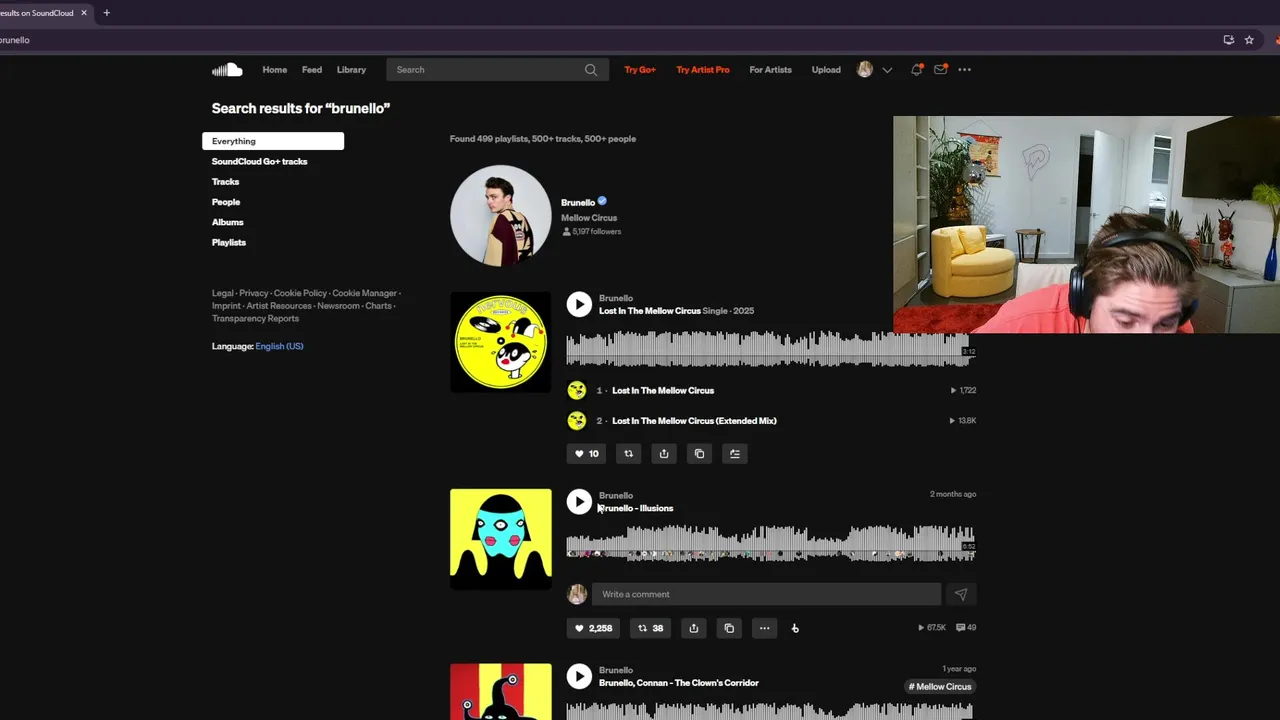Image resolution: width=1280 pixels, height=720 pixels.
Task: Open the Feed page
Action: click(x=312, y=70)
